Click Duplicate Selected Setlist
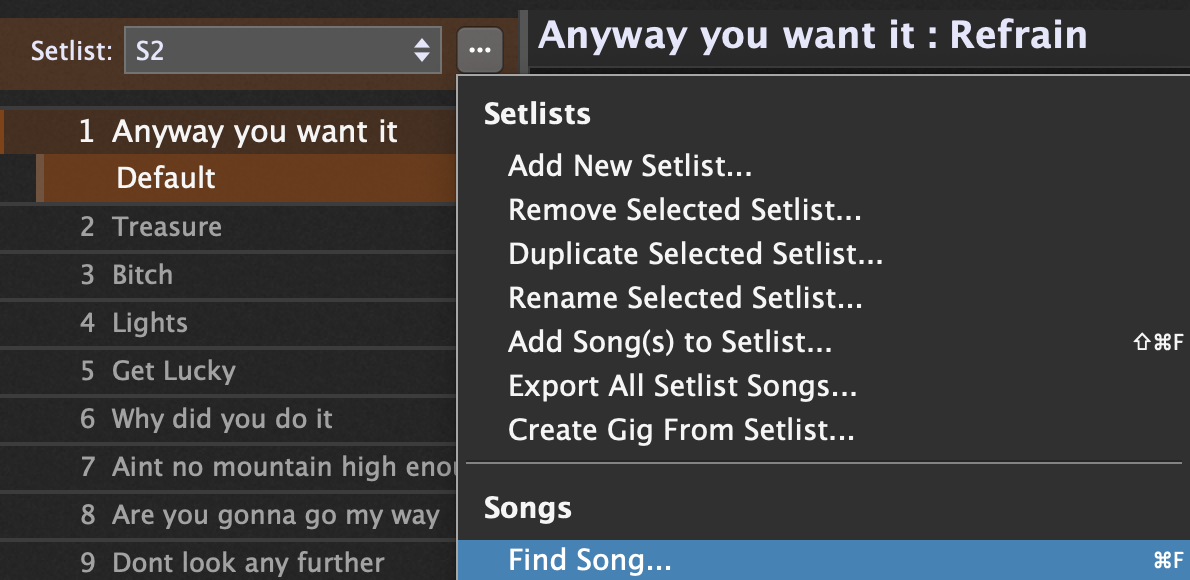The height and width of the screenshot is (580, 1190). (x=695, y=254)
